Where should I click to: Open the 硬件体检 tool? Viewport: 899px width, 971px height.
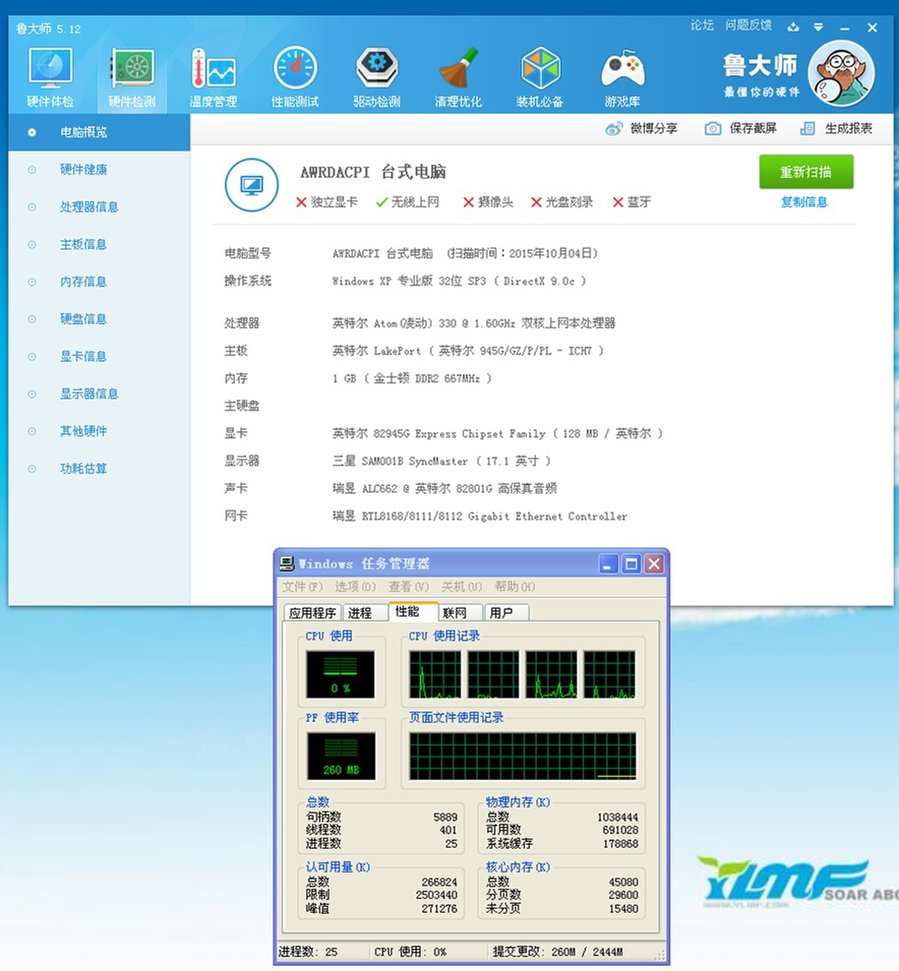click(49, 72)
